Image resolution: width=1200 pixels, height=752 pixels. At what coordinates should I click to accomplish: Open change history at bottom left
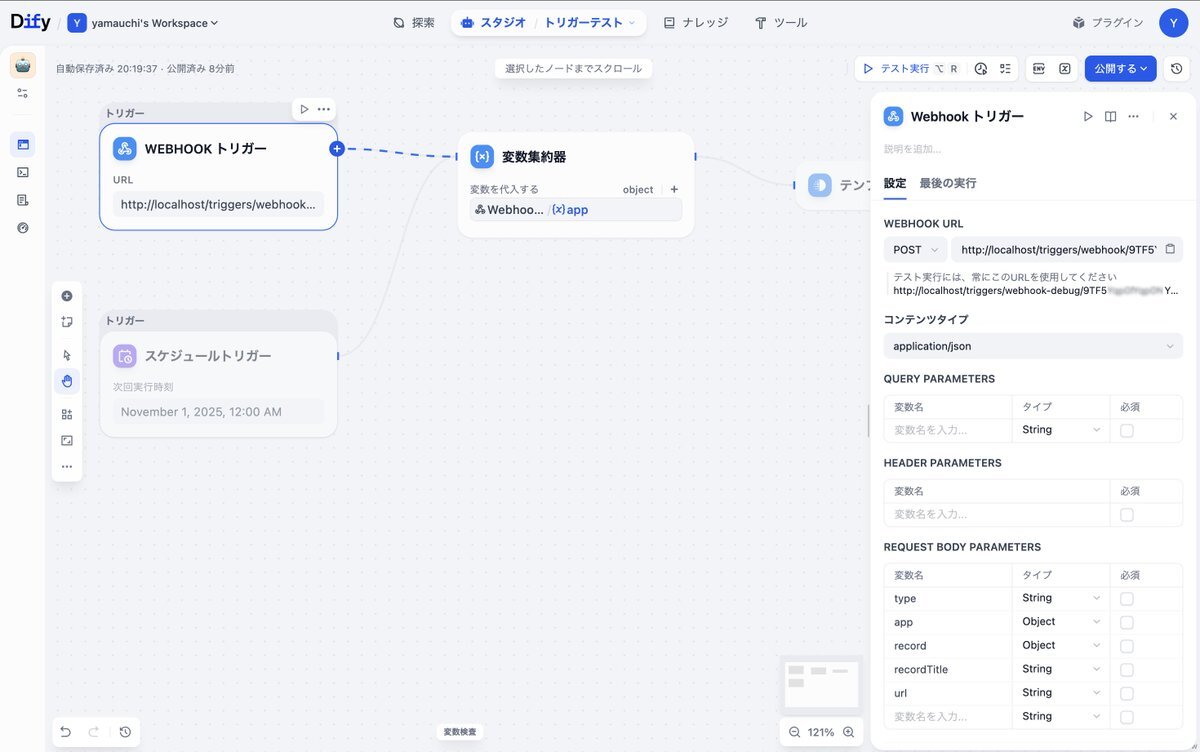click(125, 732)
